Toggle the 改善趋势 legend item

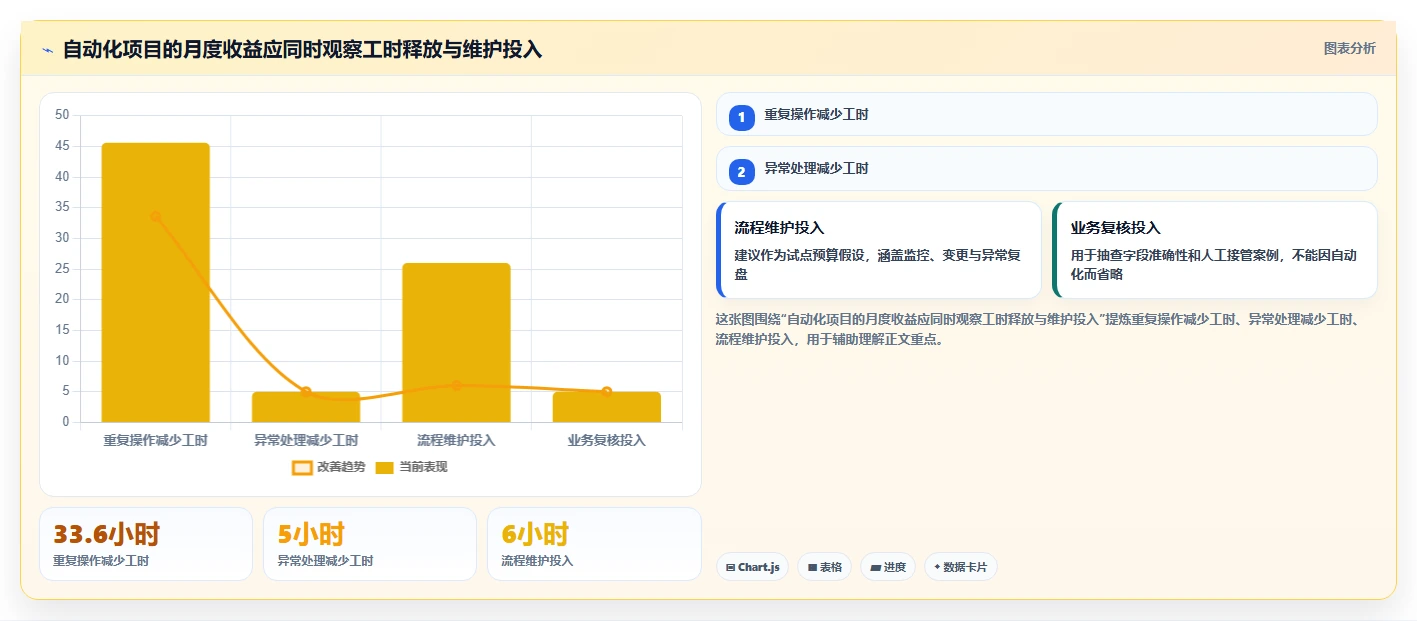[x=329, y=467]
